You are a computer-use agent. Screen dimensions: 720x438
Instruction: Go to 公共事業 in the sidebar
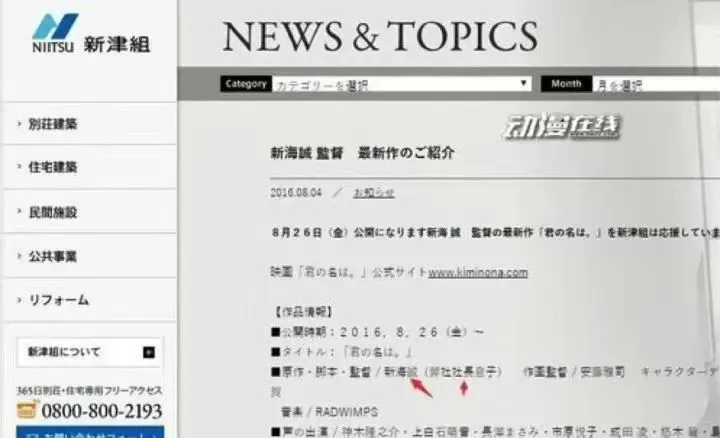[54, 256]
